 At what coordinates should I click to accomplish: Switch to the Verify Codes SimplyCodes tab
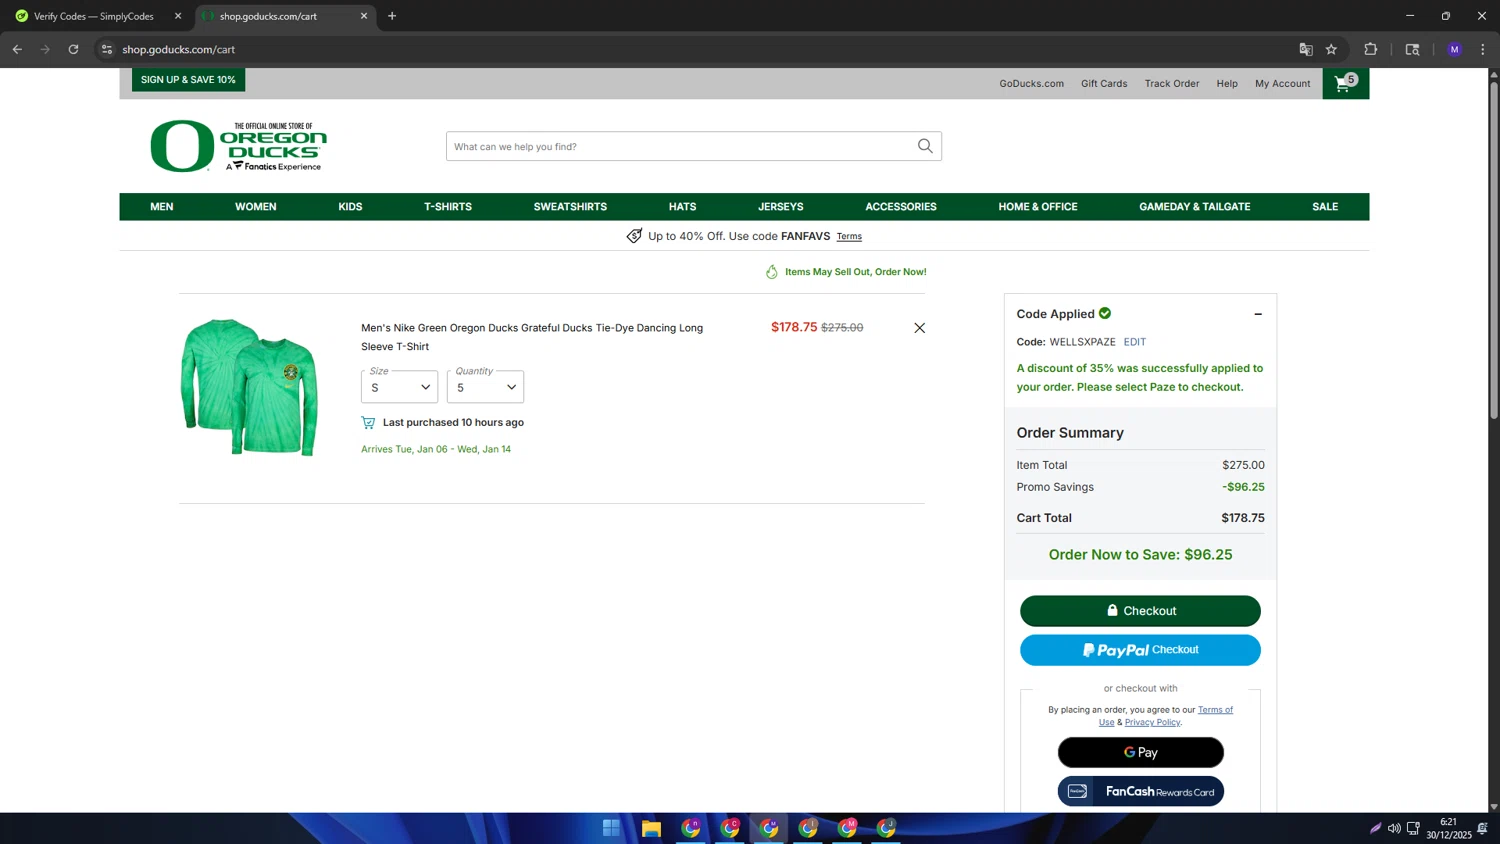tap(94, 16)
